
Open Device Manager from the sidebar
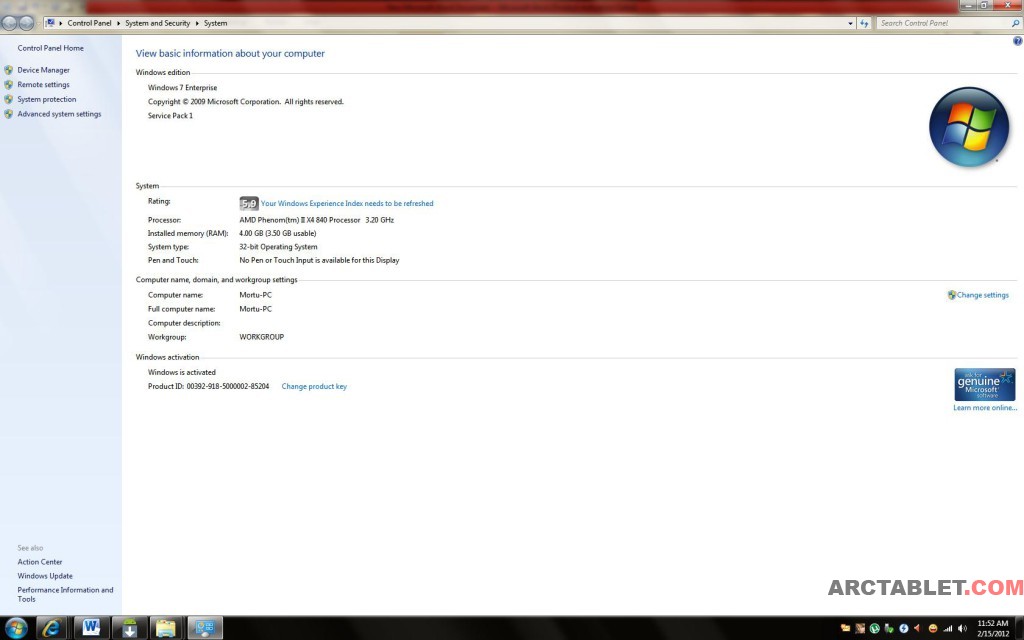pos(43,70)
